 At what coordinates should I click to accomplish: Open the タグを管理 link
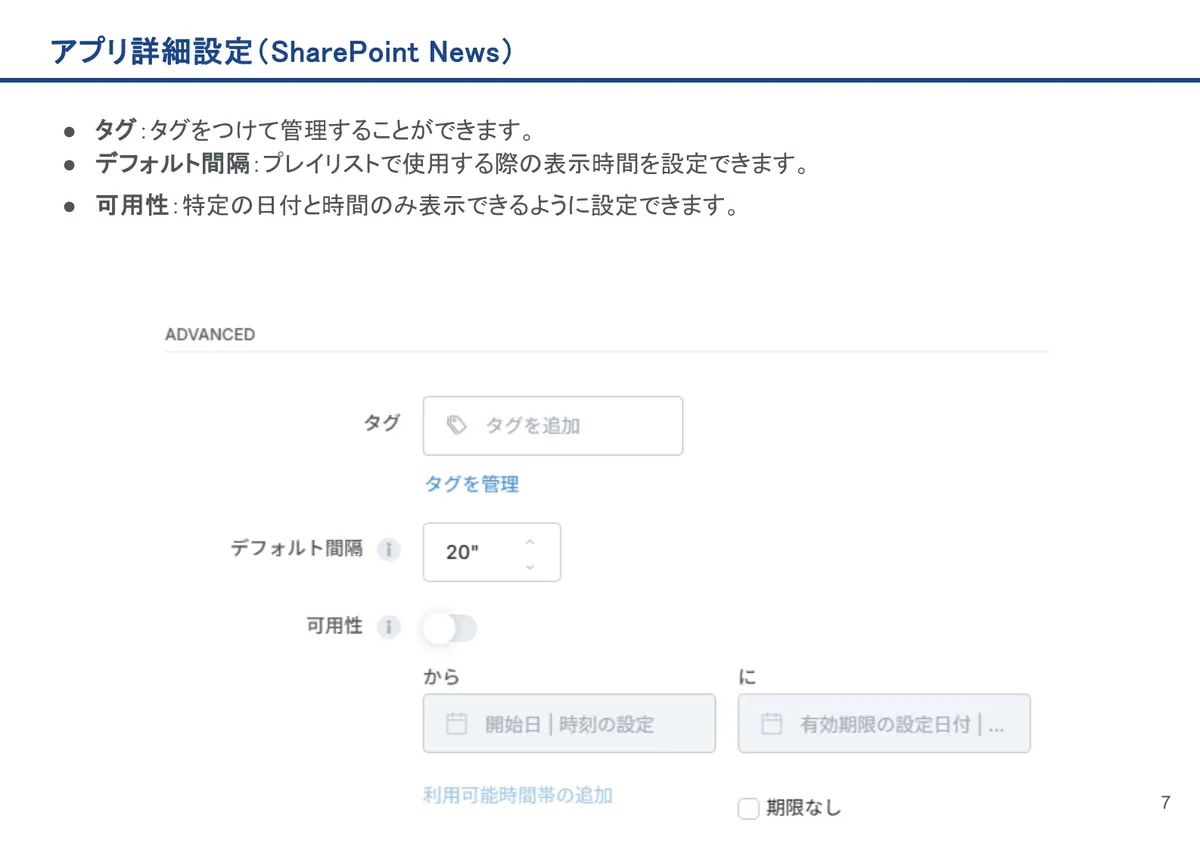coord(472,485)
